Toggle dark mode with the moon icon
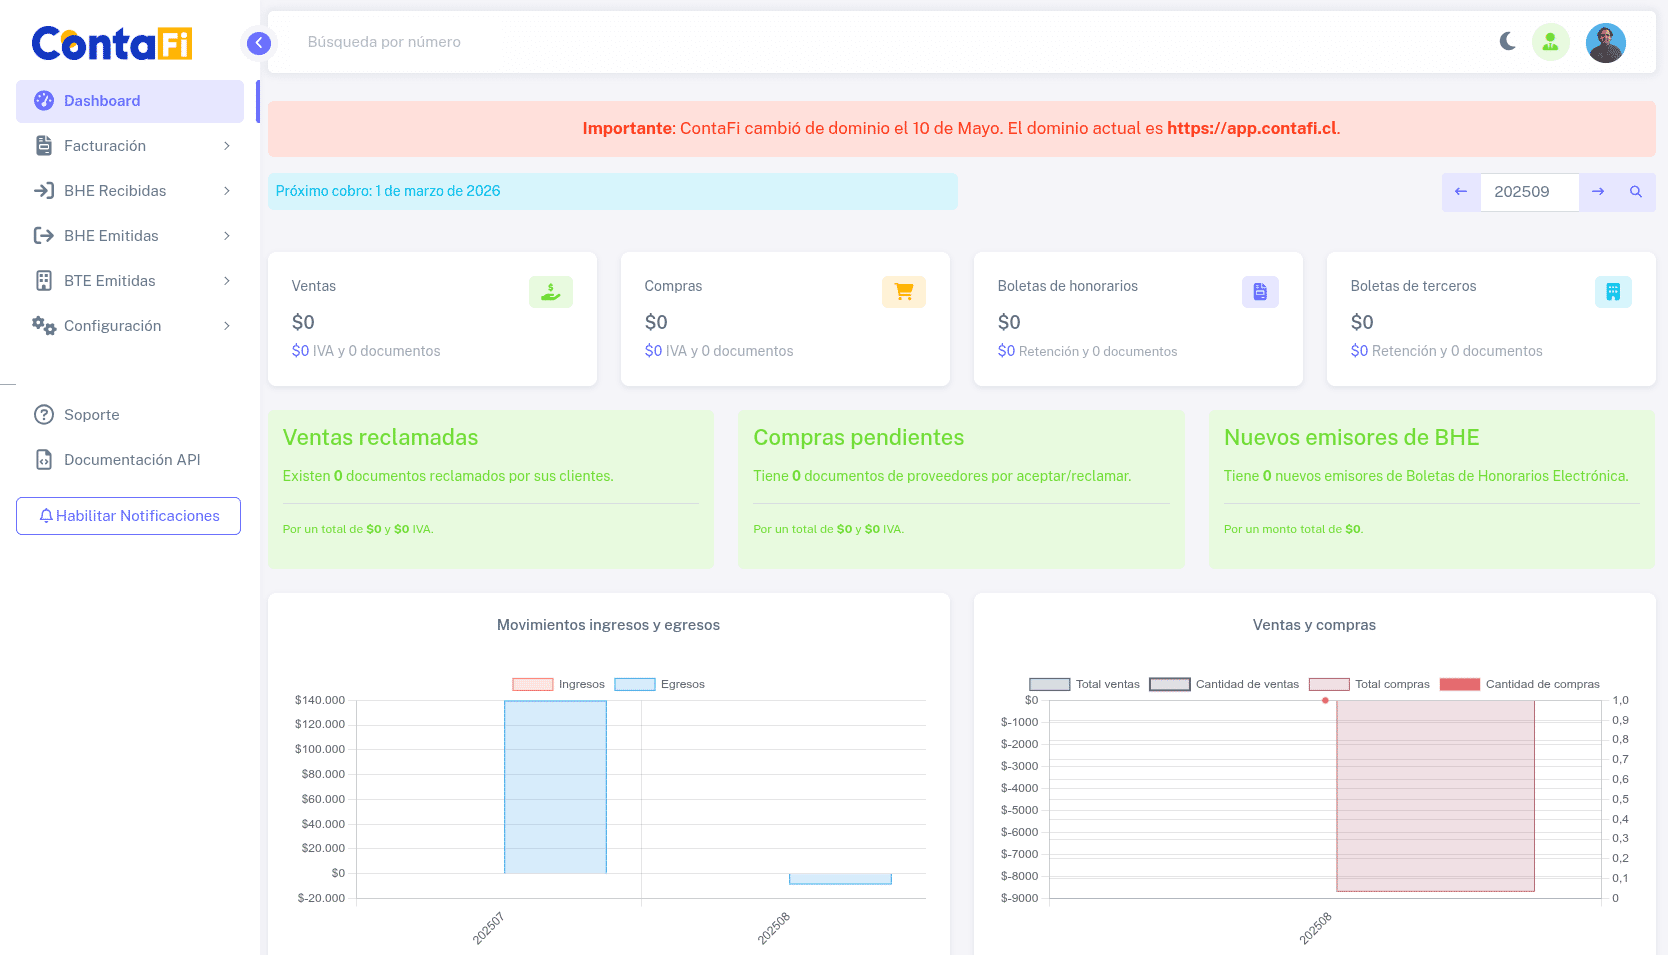 (1508, 42)
